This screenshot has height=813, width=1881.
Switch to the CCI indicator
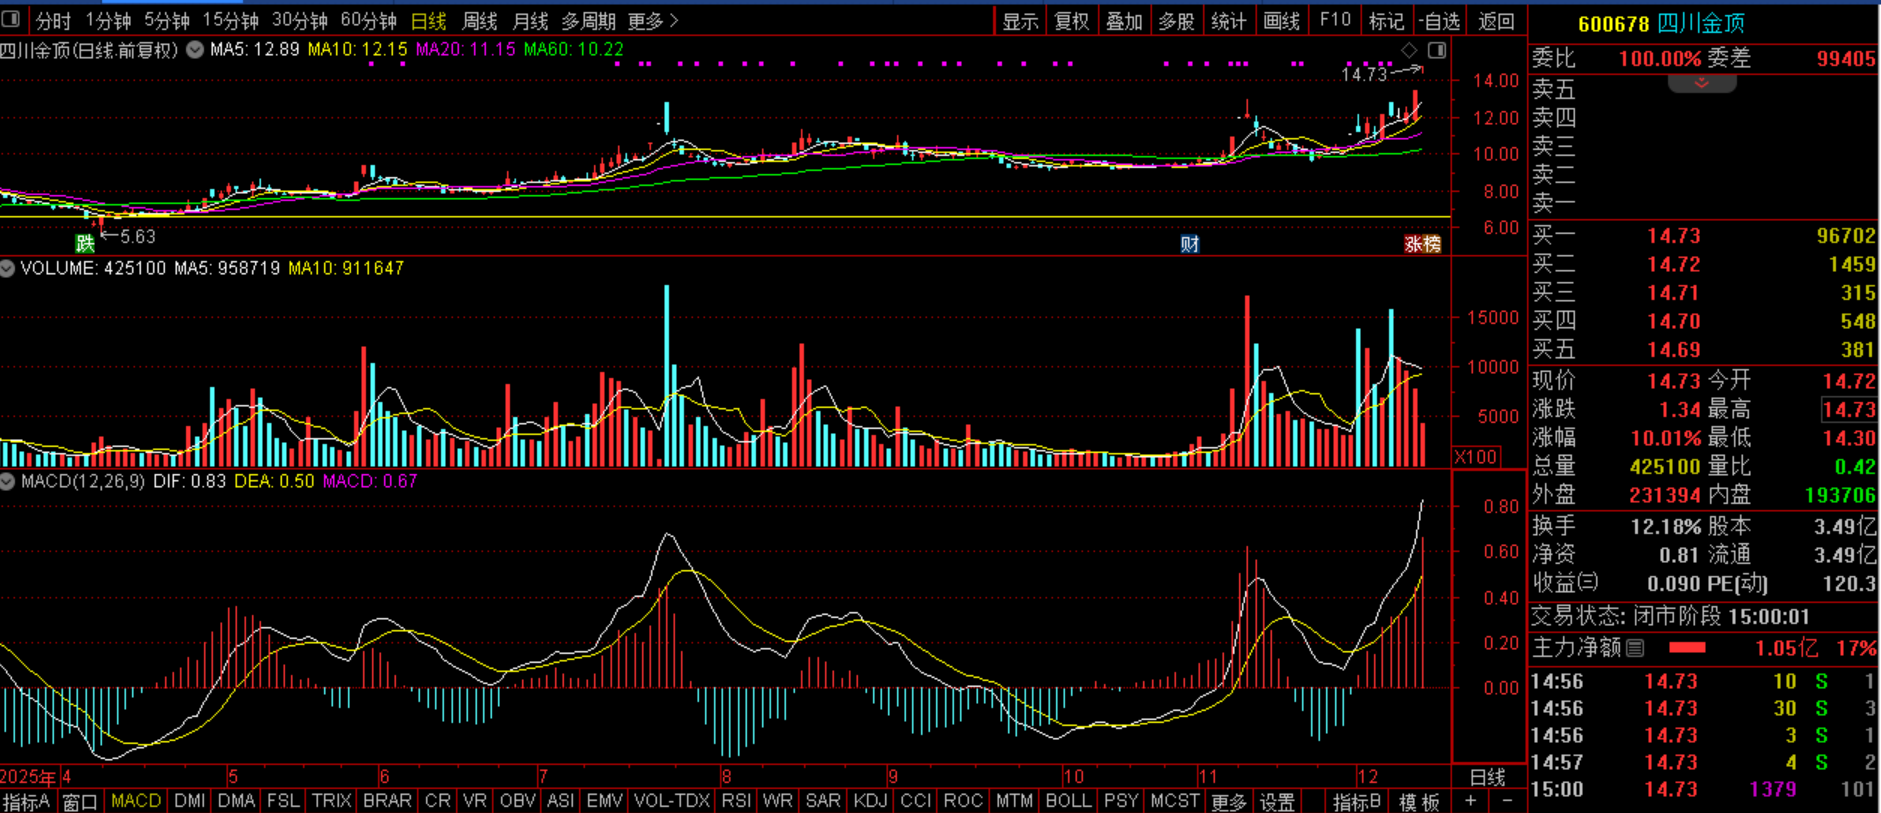click(915, 801)
